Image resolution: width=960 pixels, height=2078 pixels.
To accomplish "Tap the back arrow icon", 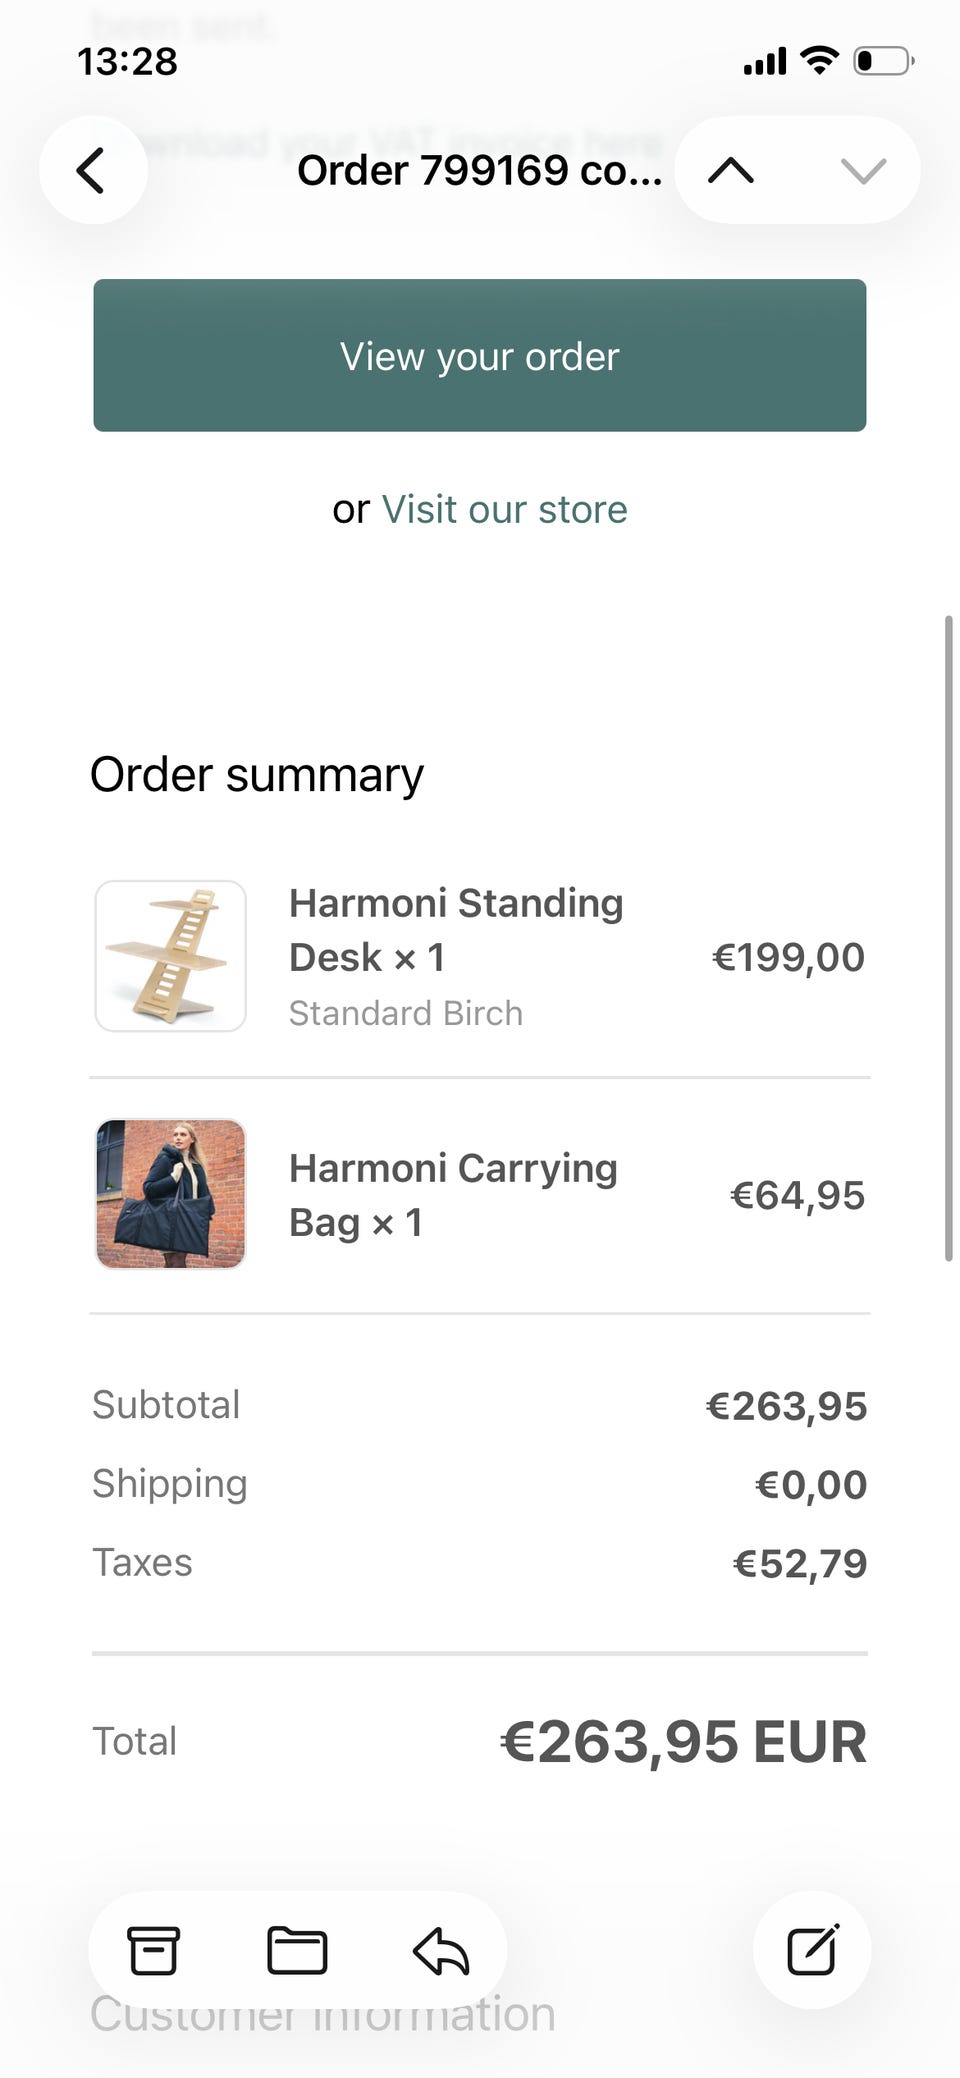I will 92,170.
